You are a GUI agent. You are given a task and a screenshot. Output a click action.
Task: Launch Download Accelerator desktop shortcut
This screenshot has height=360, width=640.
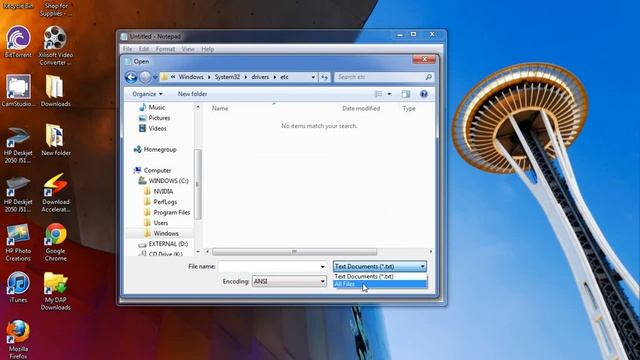[56, 192]
